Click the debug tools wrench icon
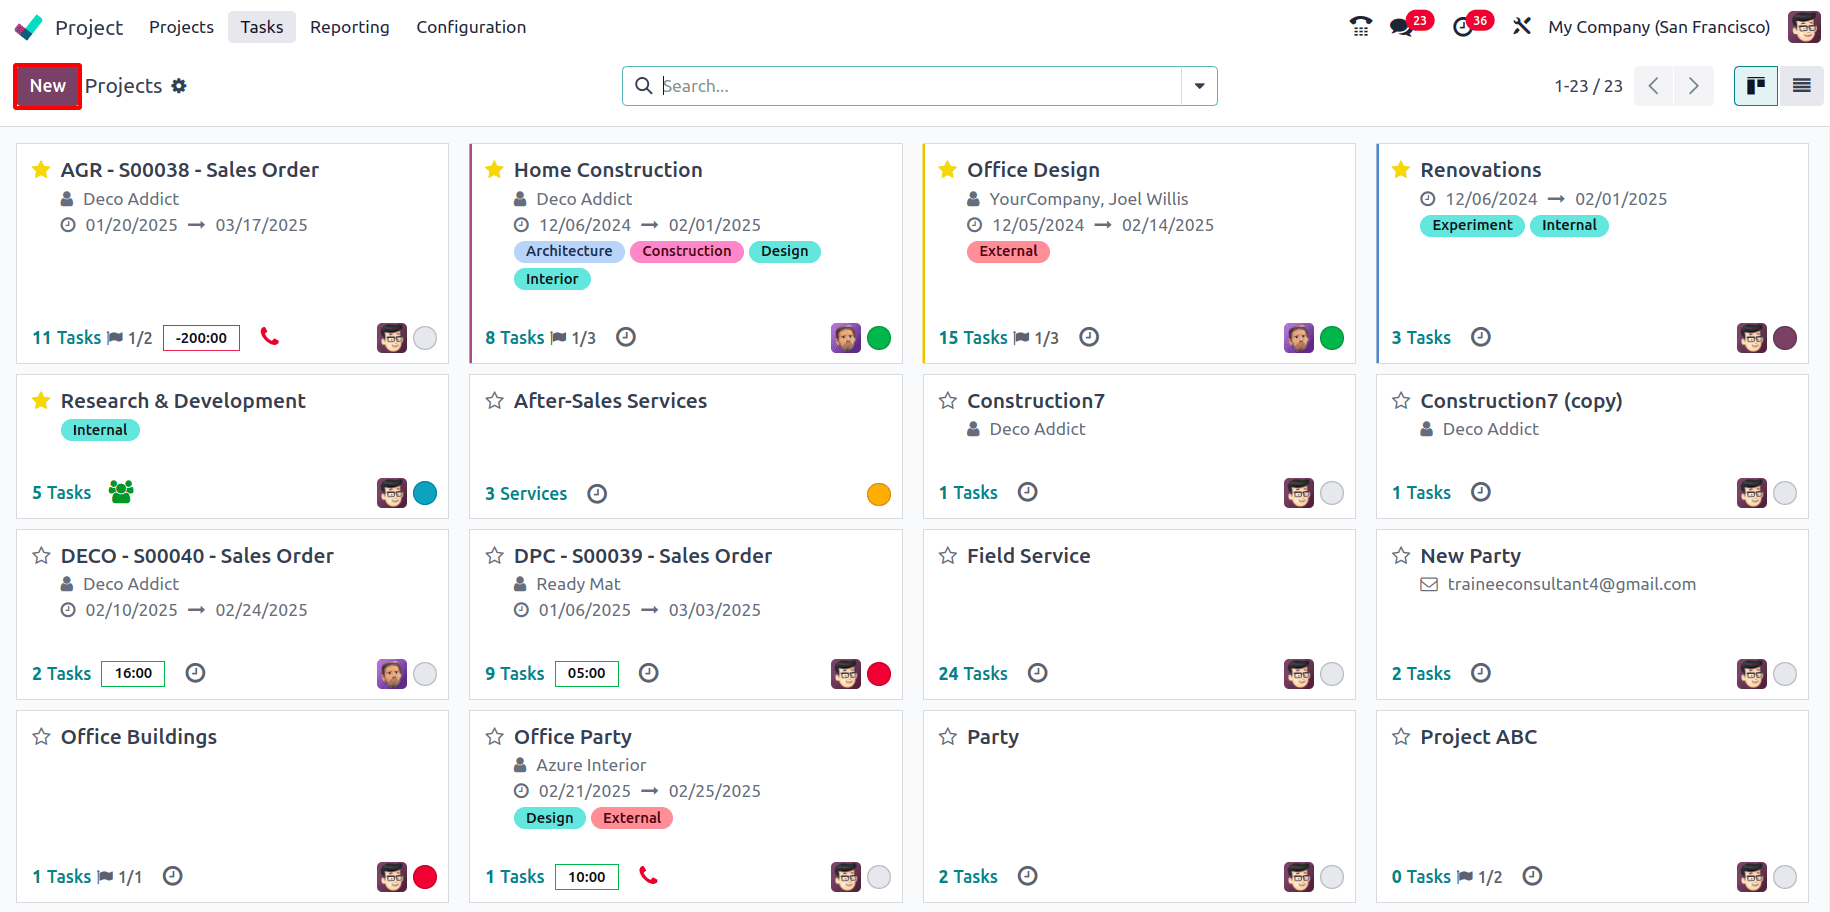 pyautogui.click(x=1521, y=27)
